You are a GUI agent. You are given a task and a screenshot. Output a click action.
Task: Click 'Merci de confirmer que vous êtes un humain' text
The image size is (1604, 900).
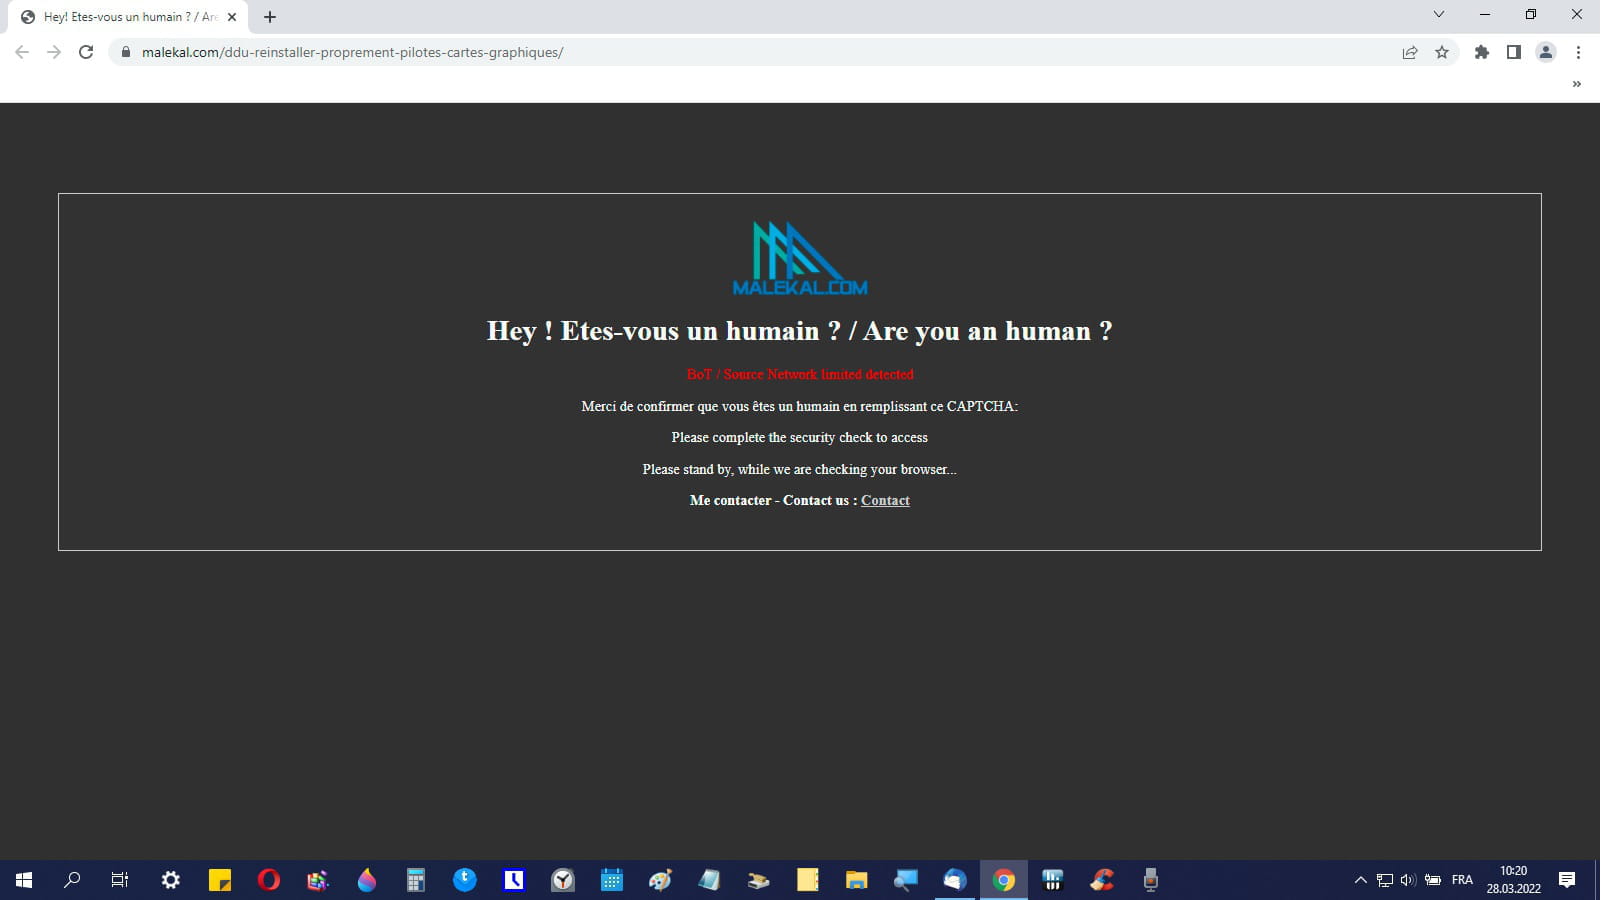(x=800, y=406)
